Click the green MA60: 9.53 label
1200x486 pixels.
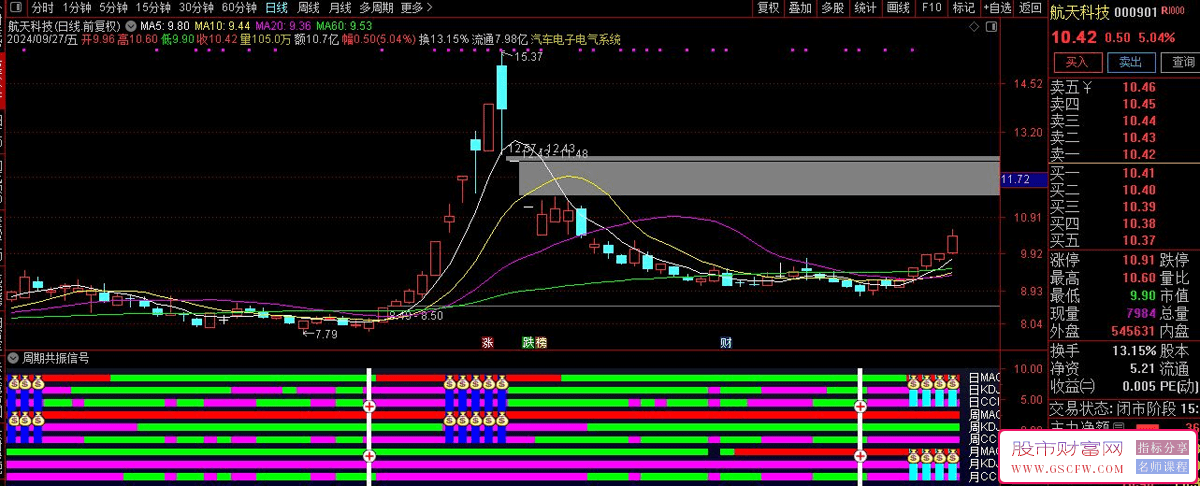345,25
